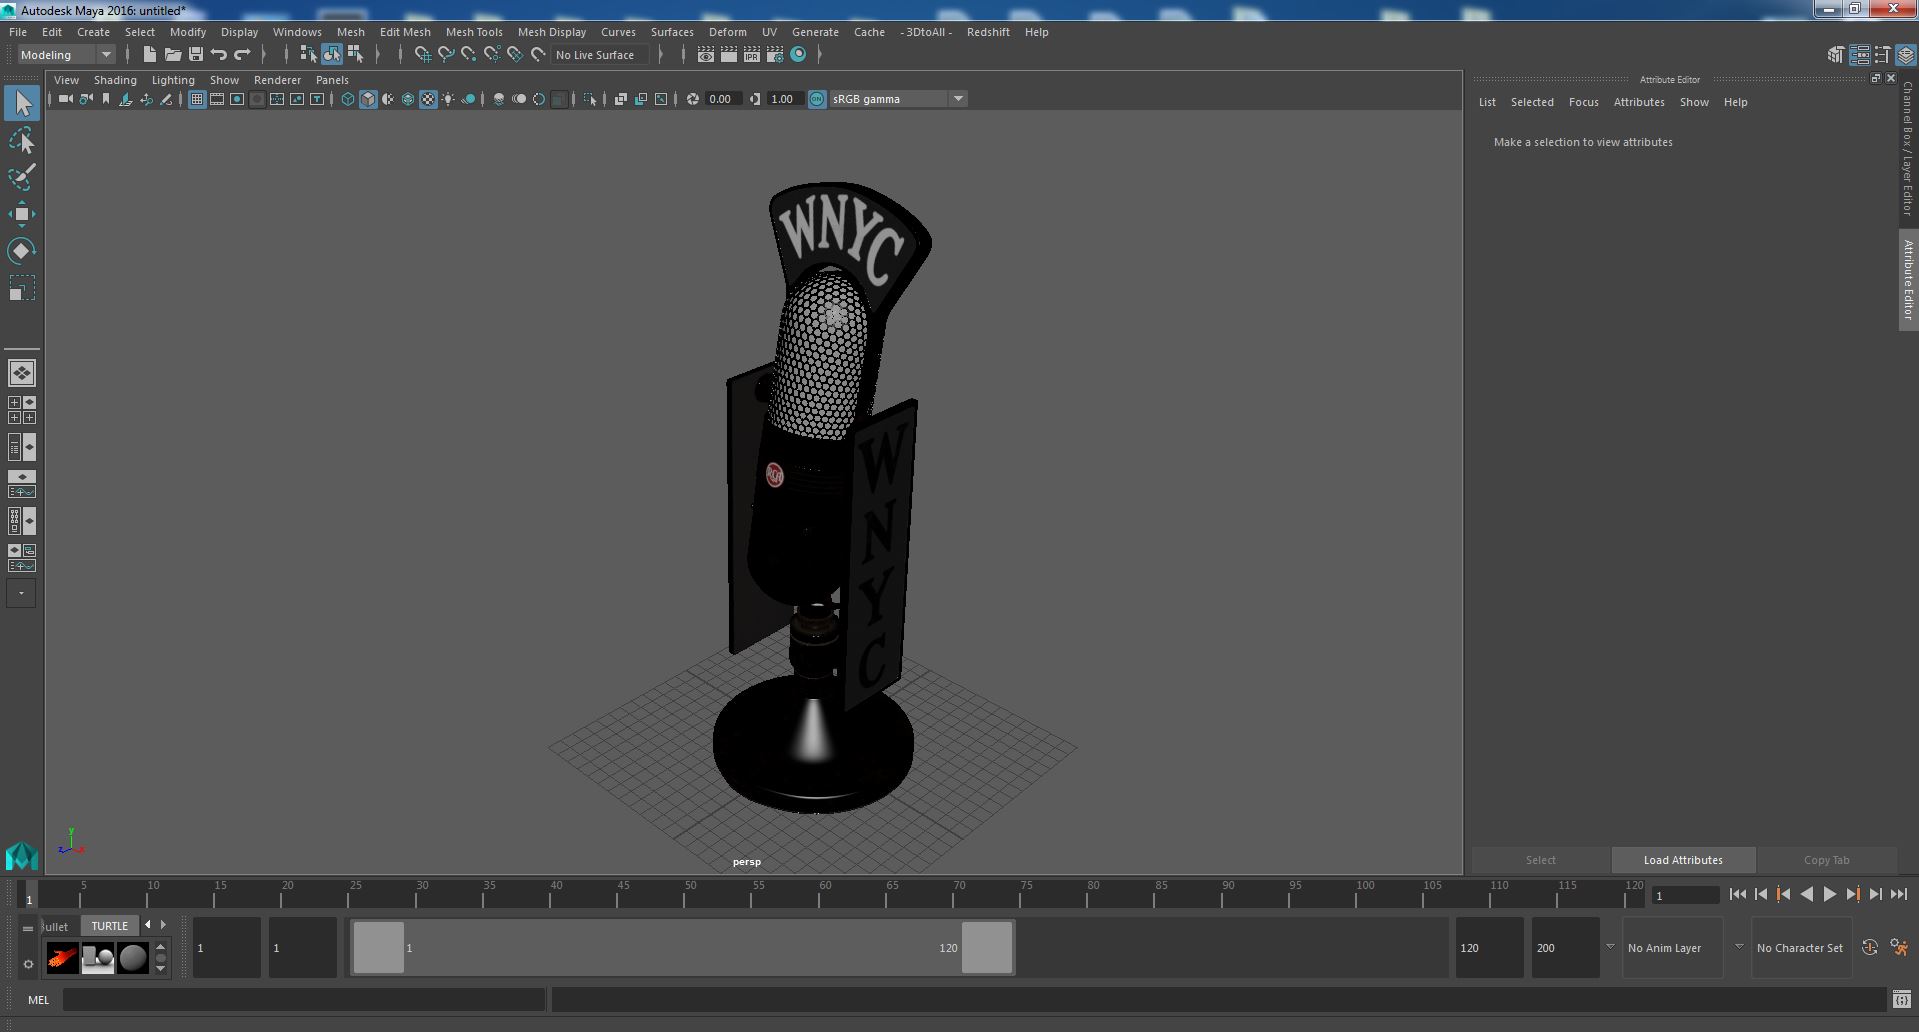This screenshot has width=1919, height=1032.
Task: Enable snap to curves
Action: [446, 55]
